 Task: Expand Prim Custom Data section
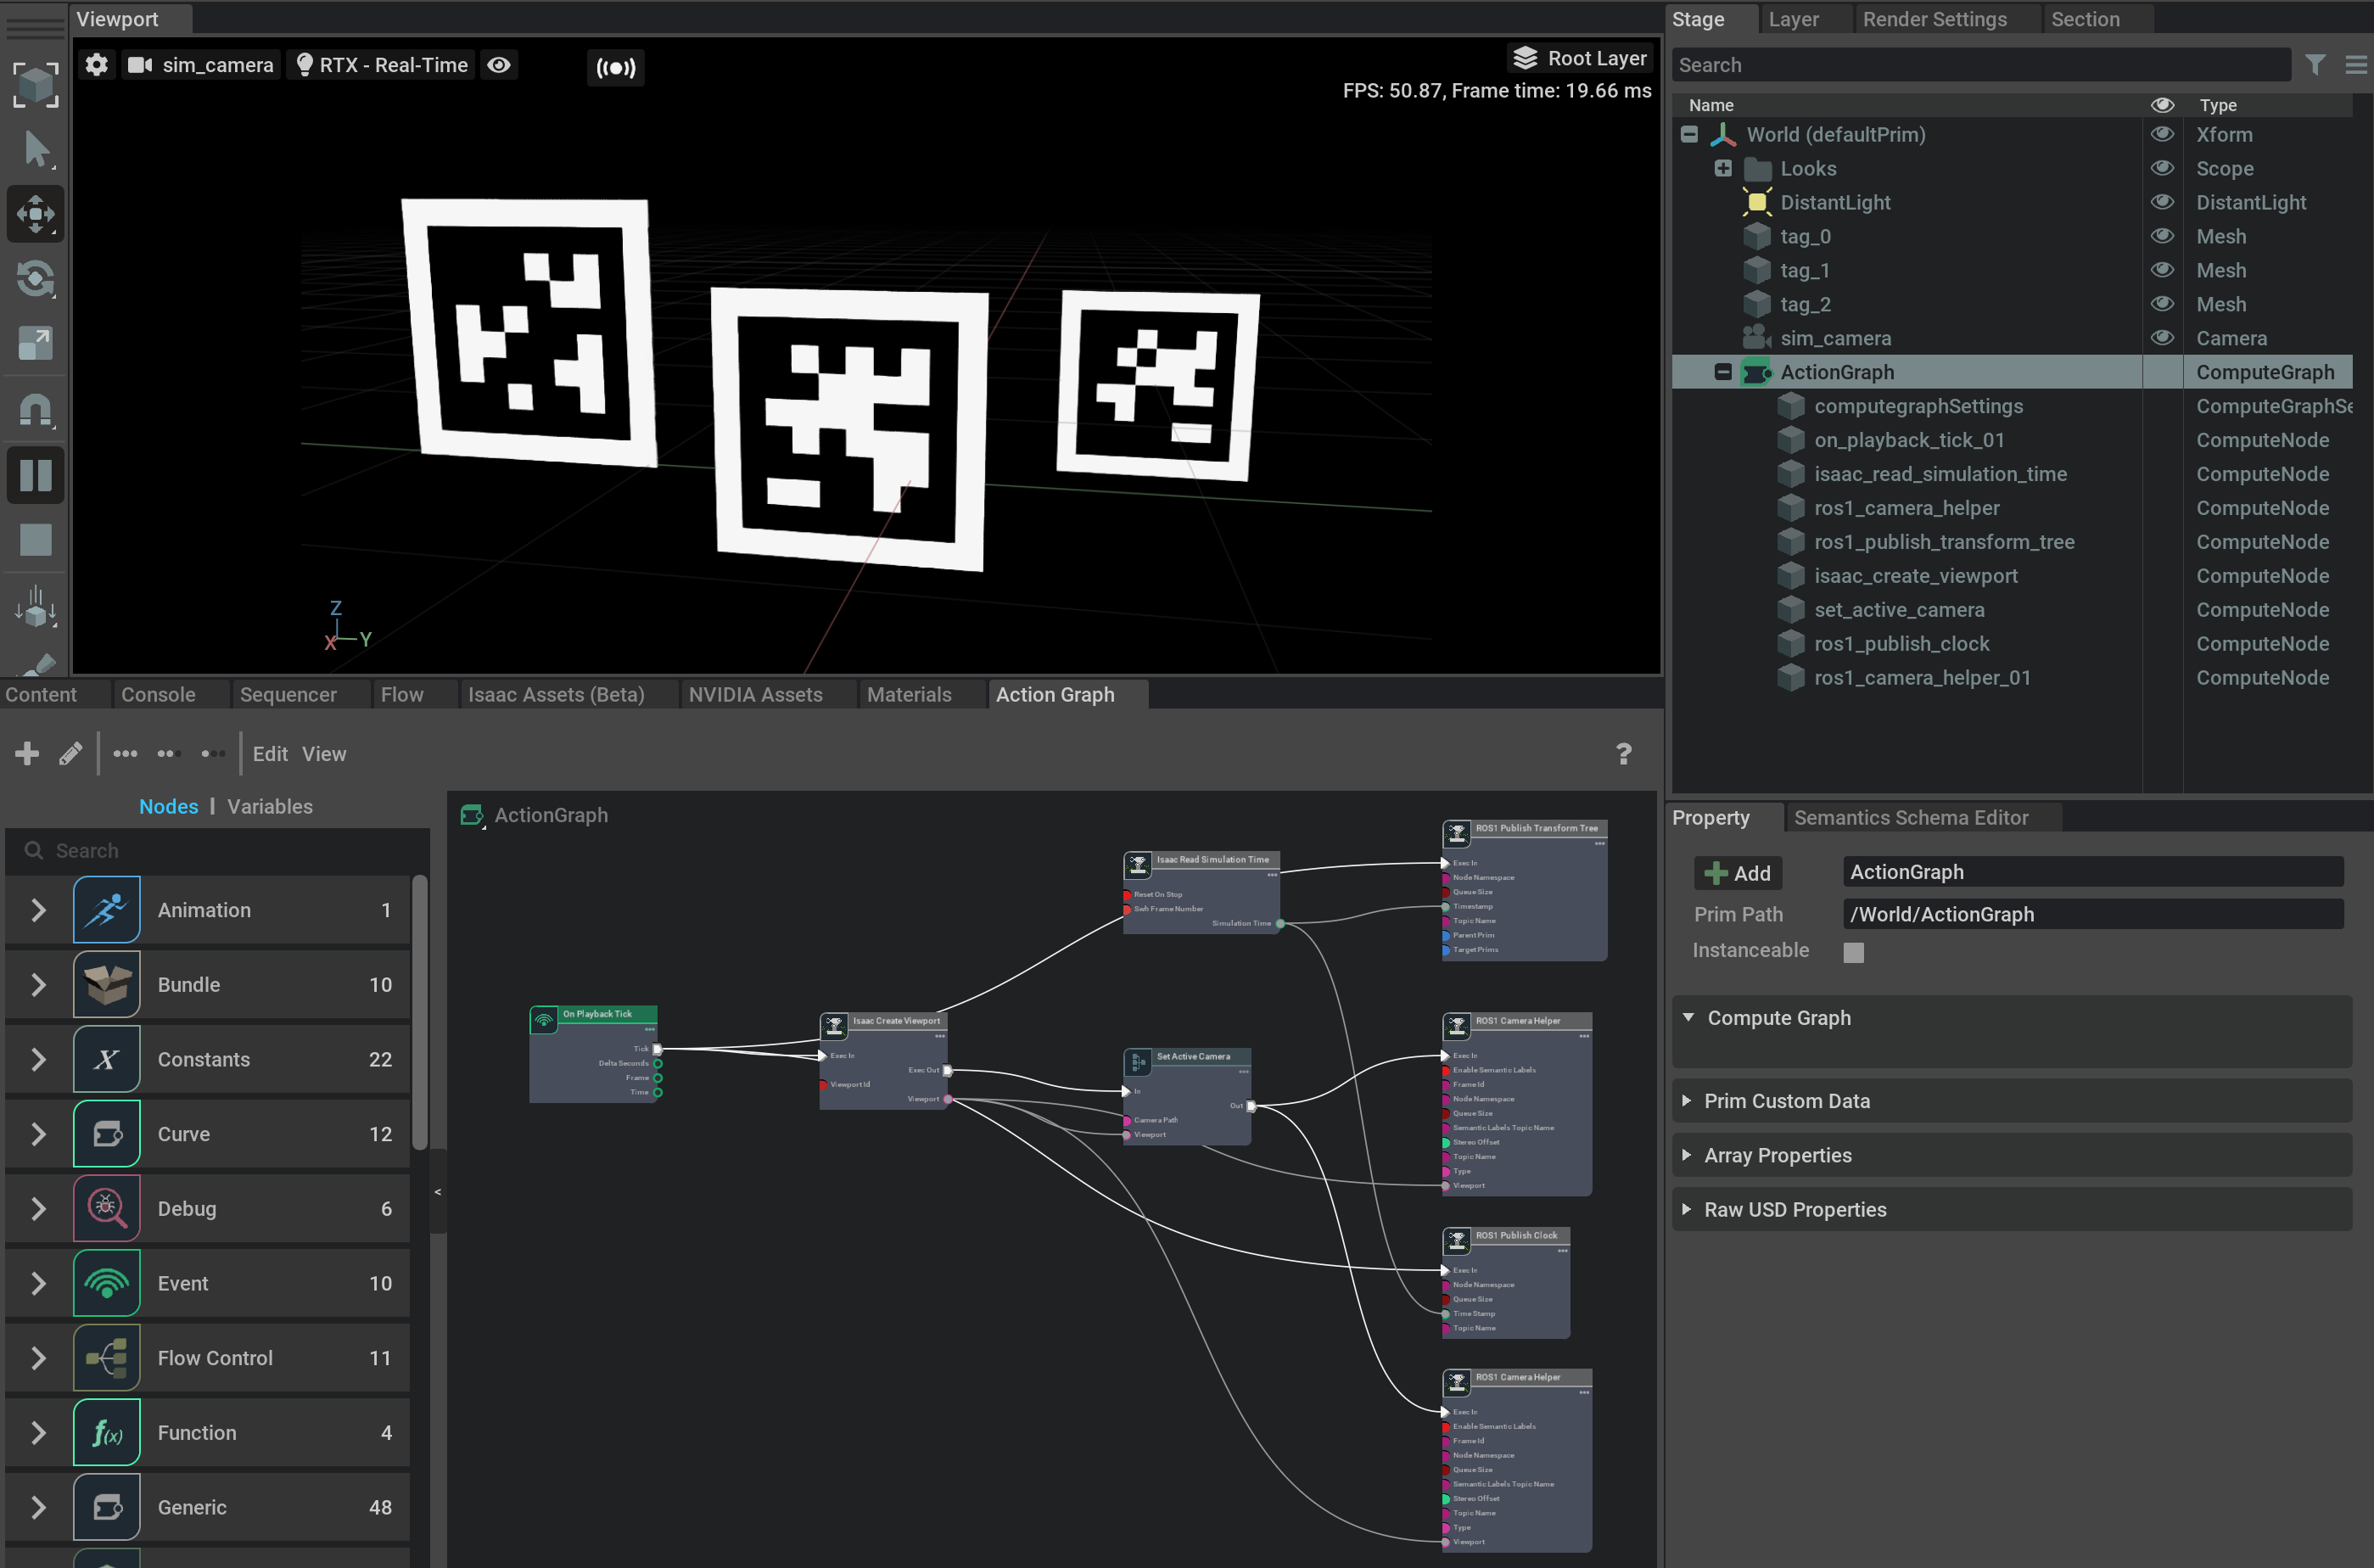[1687, 1101]
